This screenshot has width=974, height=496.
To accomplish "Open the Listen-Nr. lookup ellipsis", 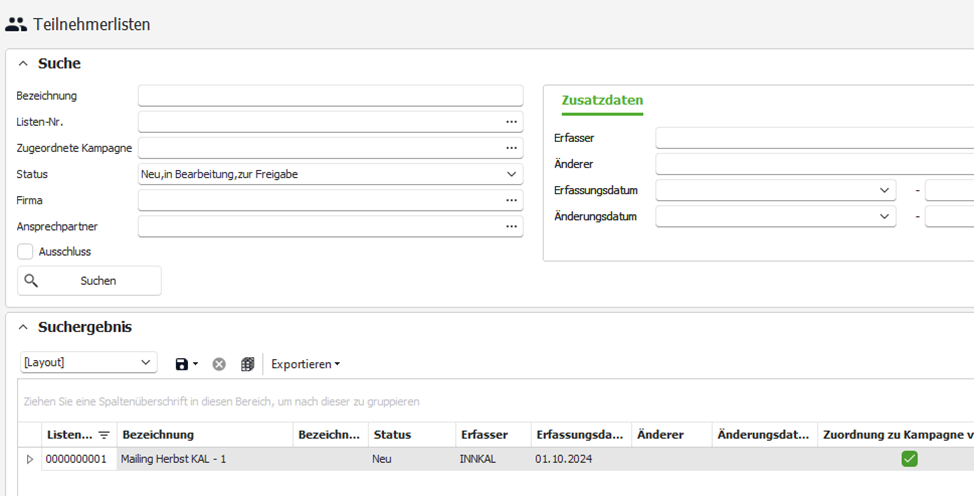I will tap(512, 122).
